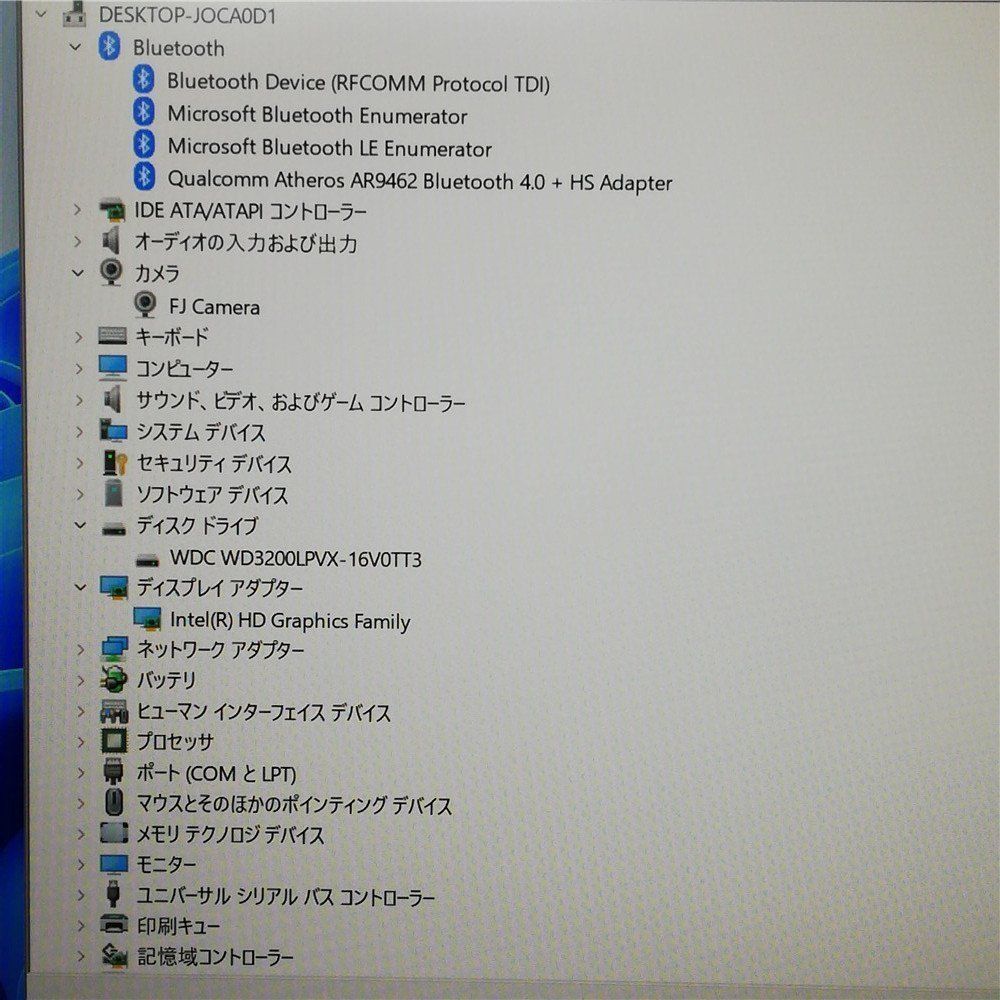
Task: Expand IDE ATA/ATAPI コントローラー
Action: 78,209
